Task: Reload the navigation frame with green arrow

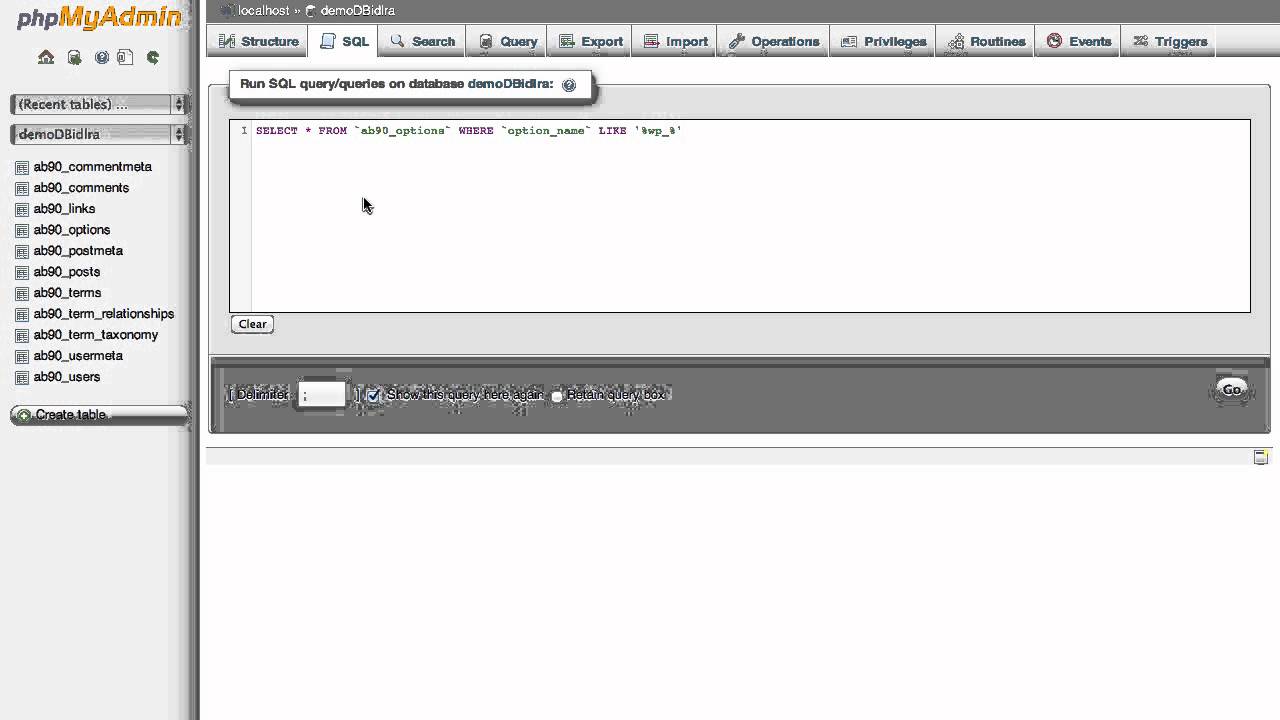Action: tap(153, 57)
